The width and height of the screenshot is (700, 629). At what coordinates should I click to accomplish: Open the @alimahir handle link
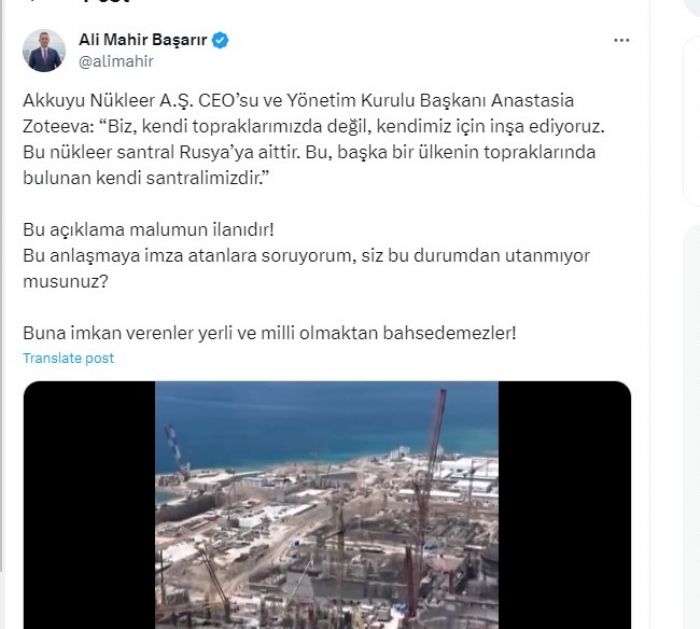(116, 61)
